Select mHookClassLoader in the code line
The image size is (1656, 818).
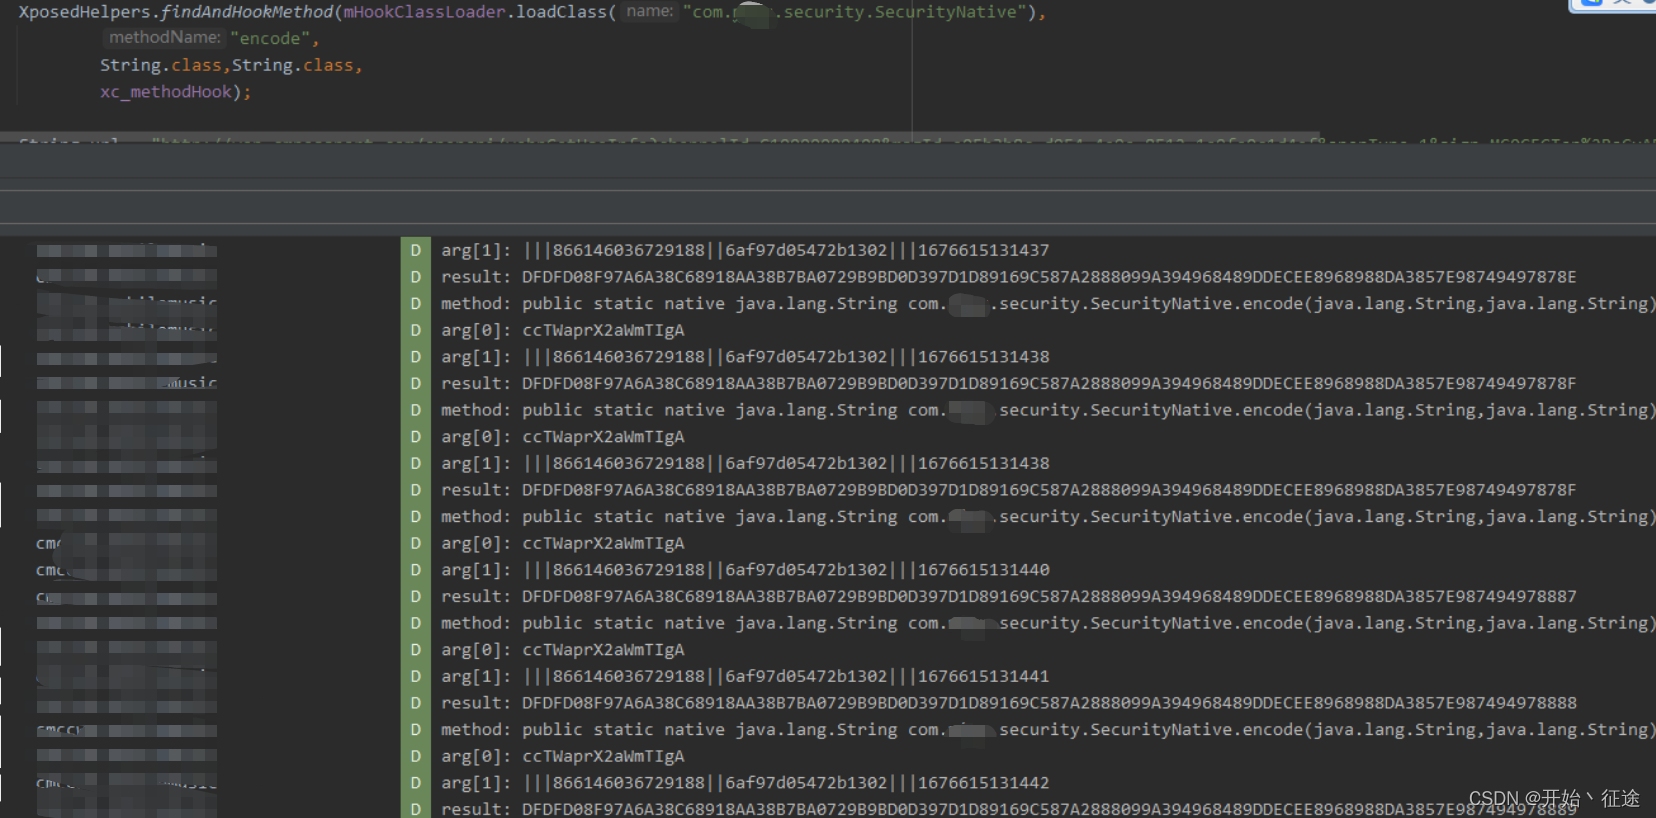tap(424, 12)
